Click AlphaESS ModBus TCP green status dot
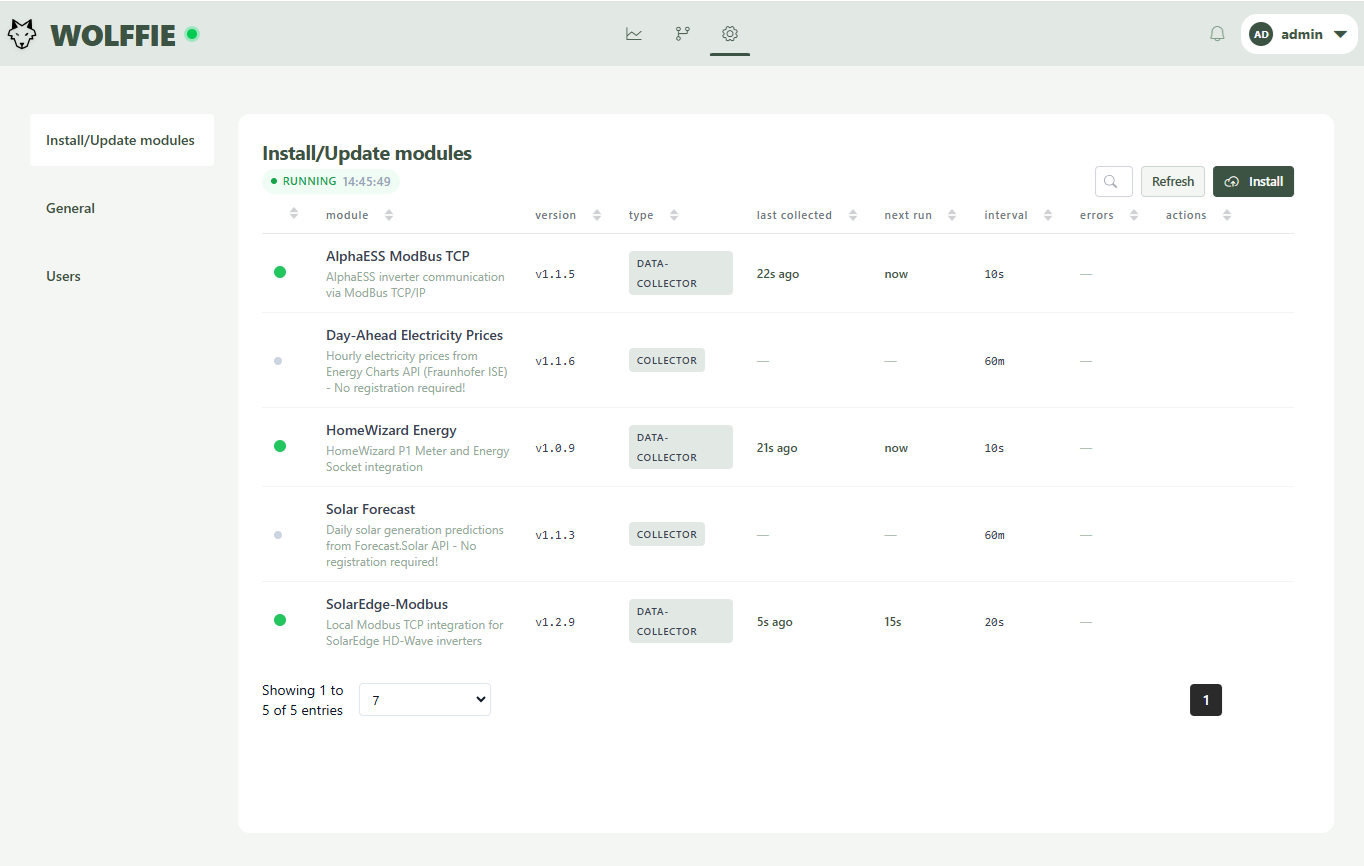1364x866 pixels. pyautogui.click(x=280, y=271)
